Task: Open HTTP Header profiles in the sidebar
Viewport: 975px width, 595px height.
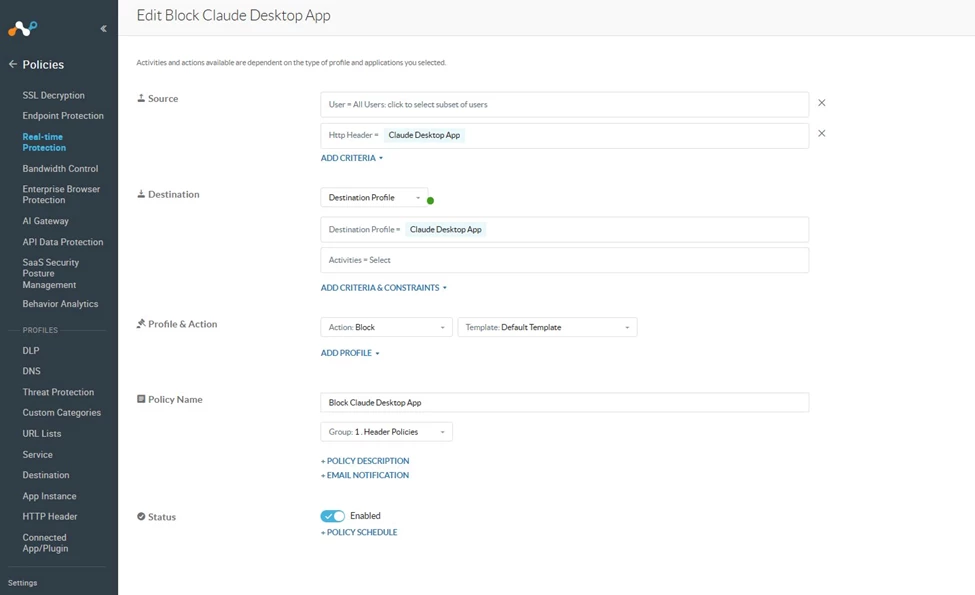Action: (x=50, y=517)
